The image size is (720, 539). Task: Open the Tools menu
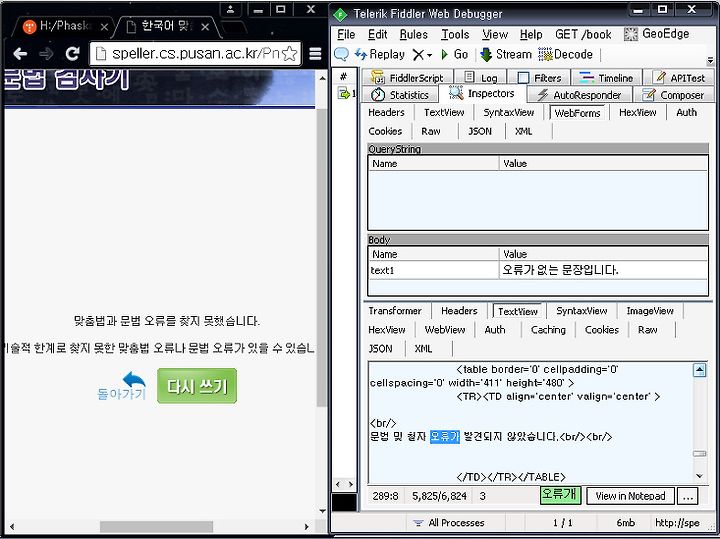click(x=455, y=34)
